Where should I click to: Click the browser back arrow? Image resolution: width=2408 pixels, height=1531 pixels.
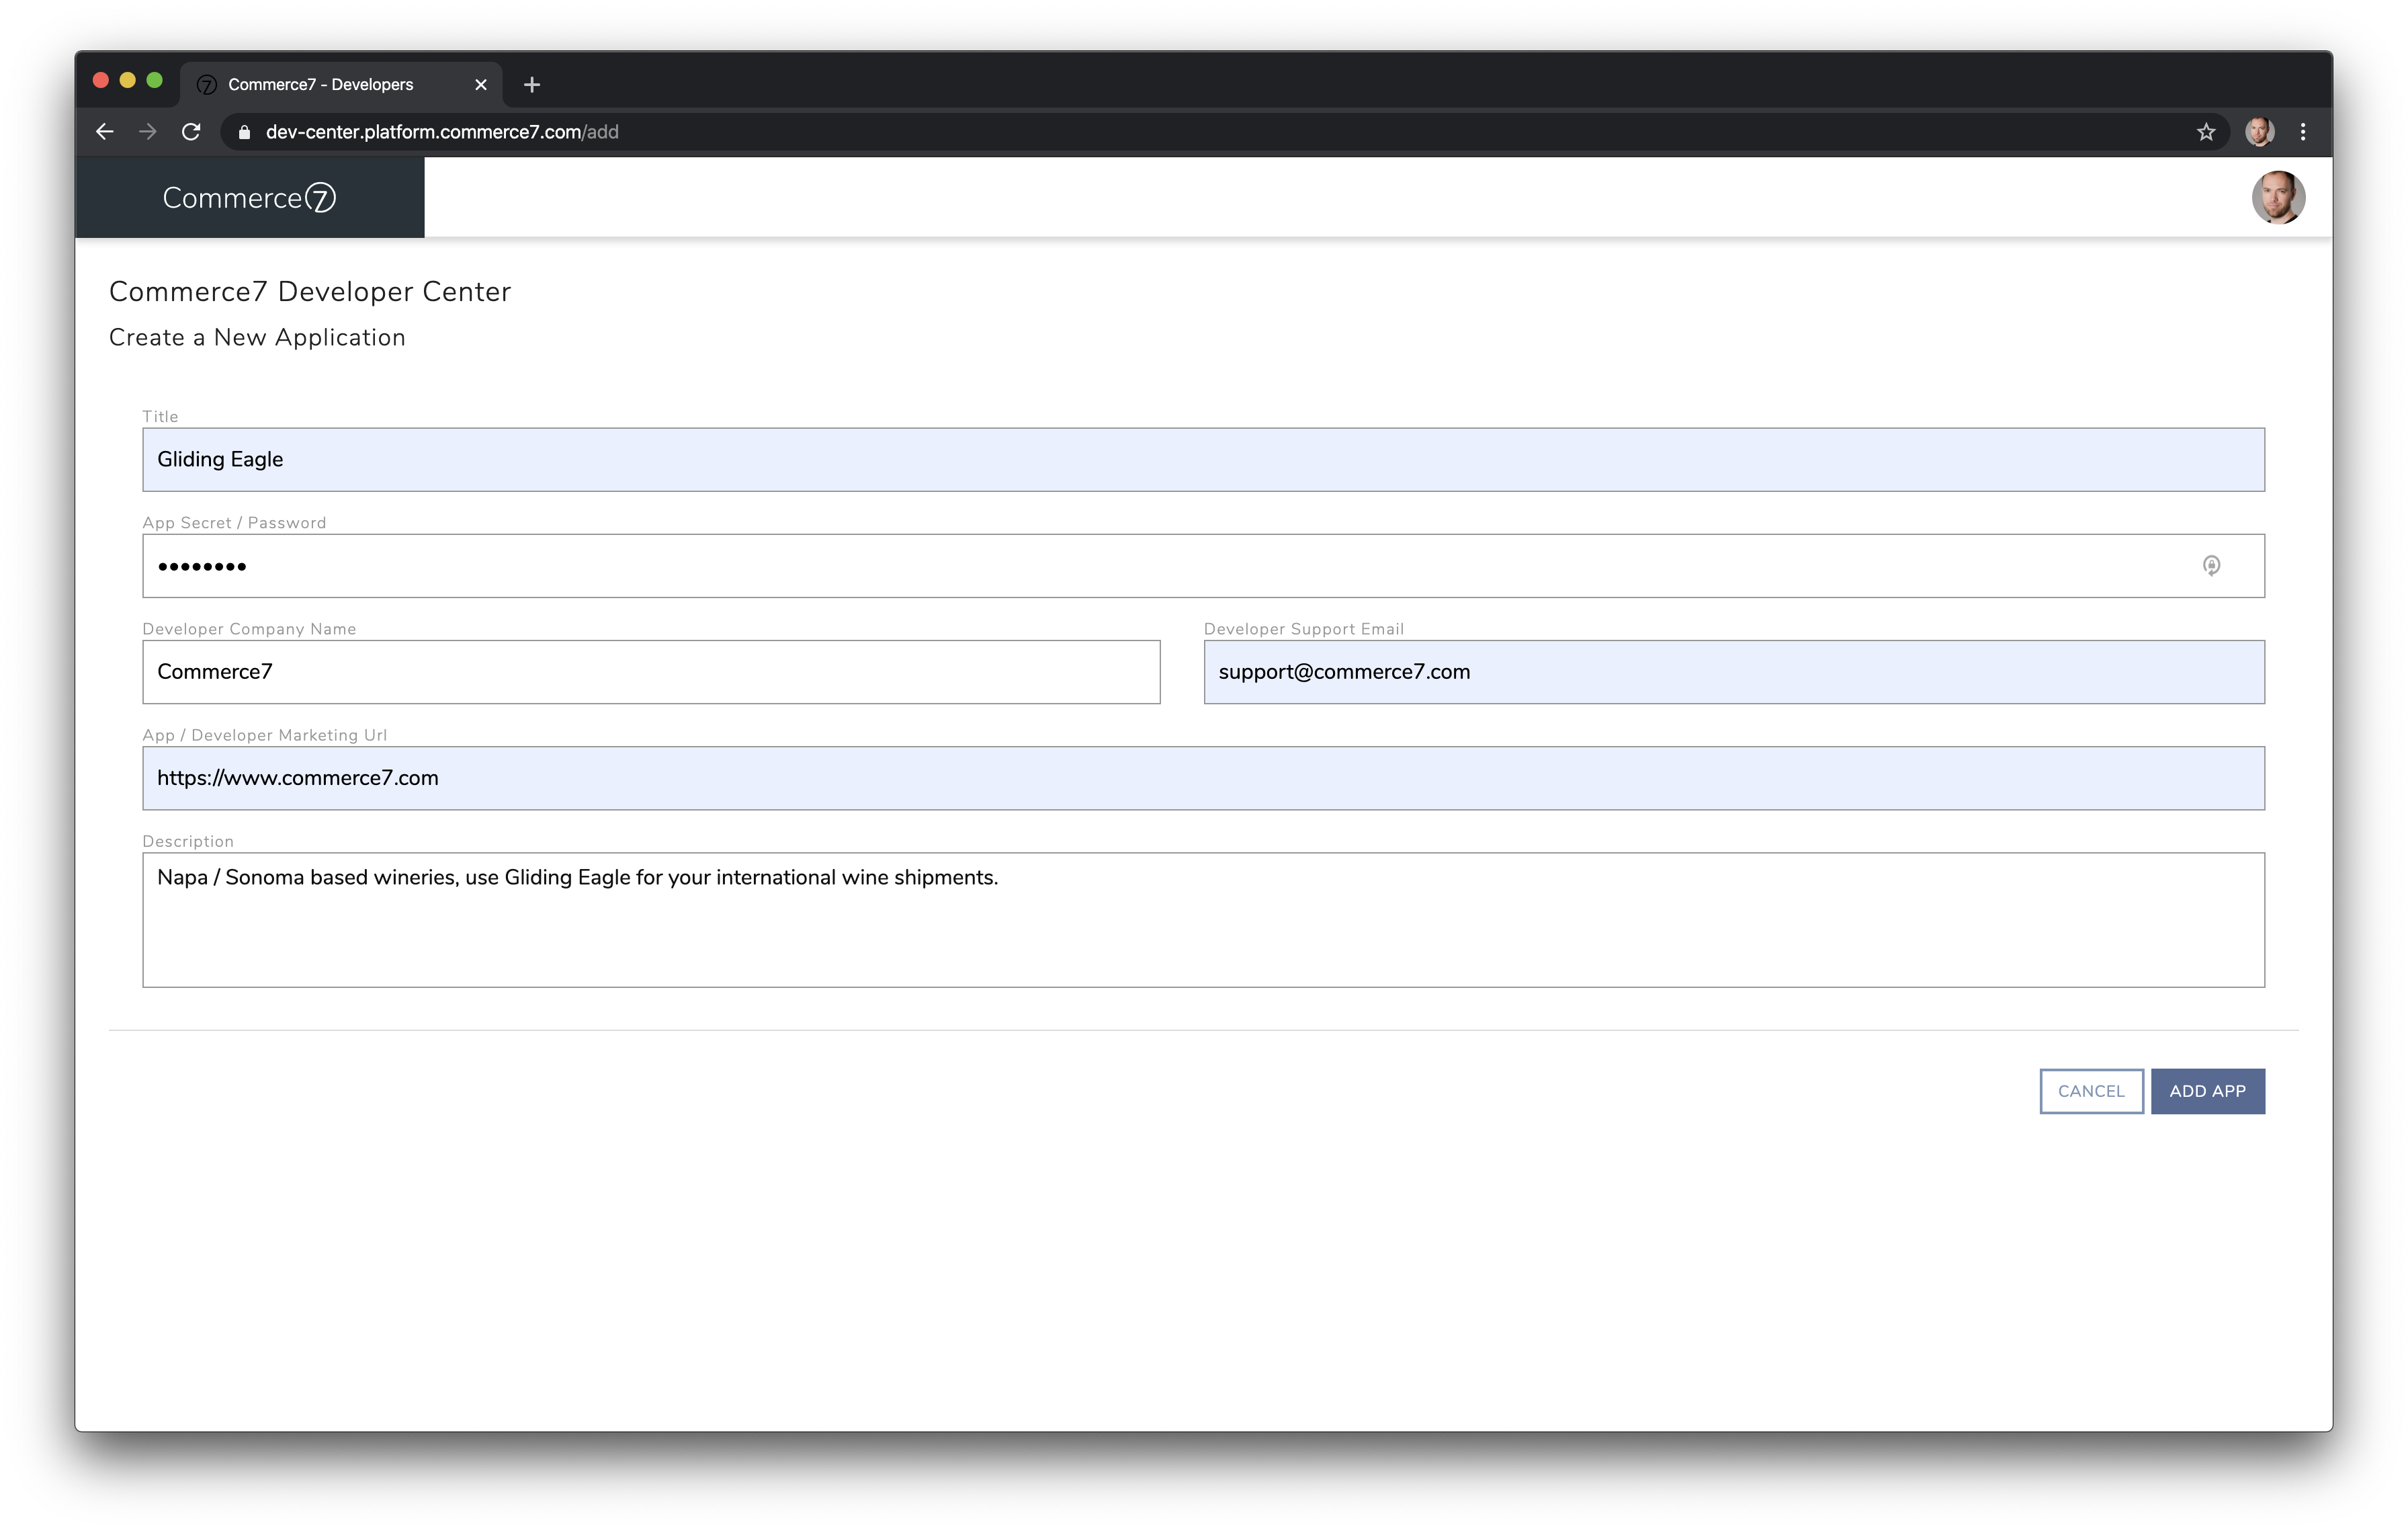[105, 132]
